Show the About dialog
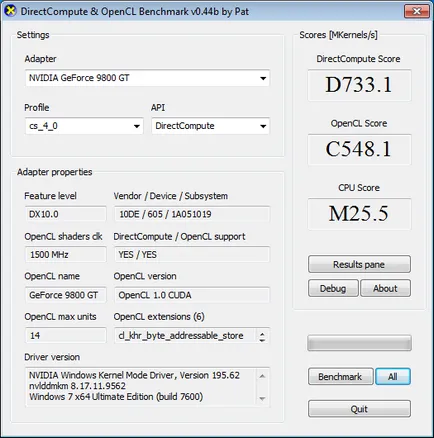Screen dimensions: 434x438 385,288
